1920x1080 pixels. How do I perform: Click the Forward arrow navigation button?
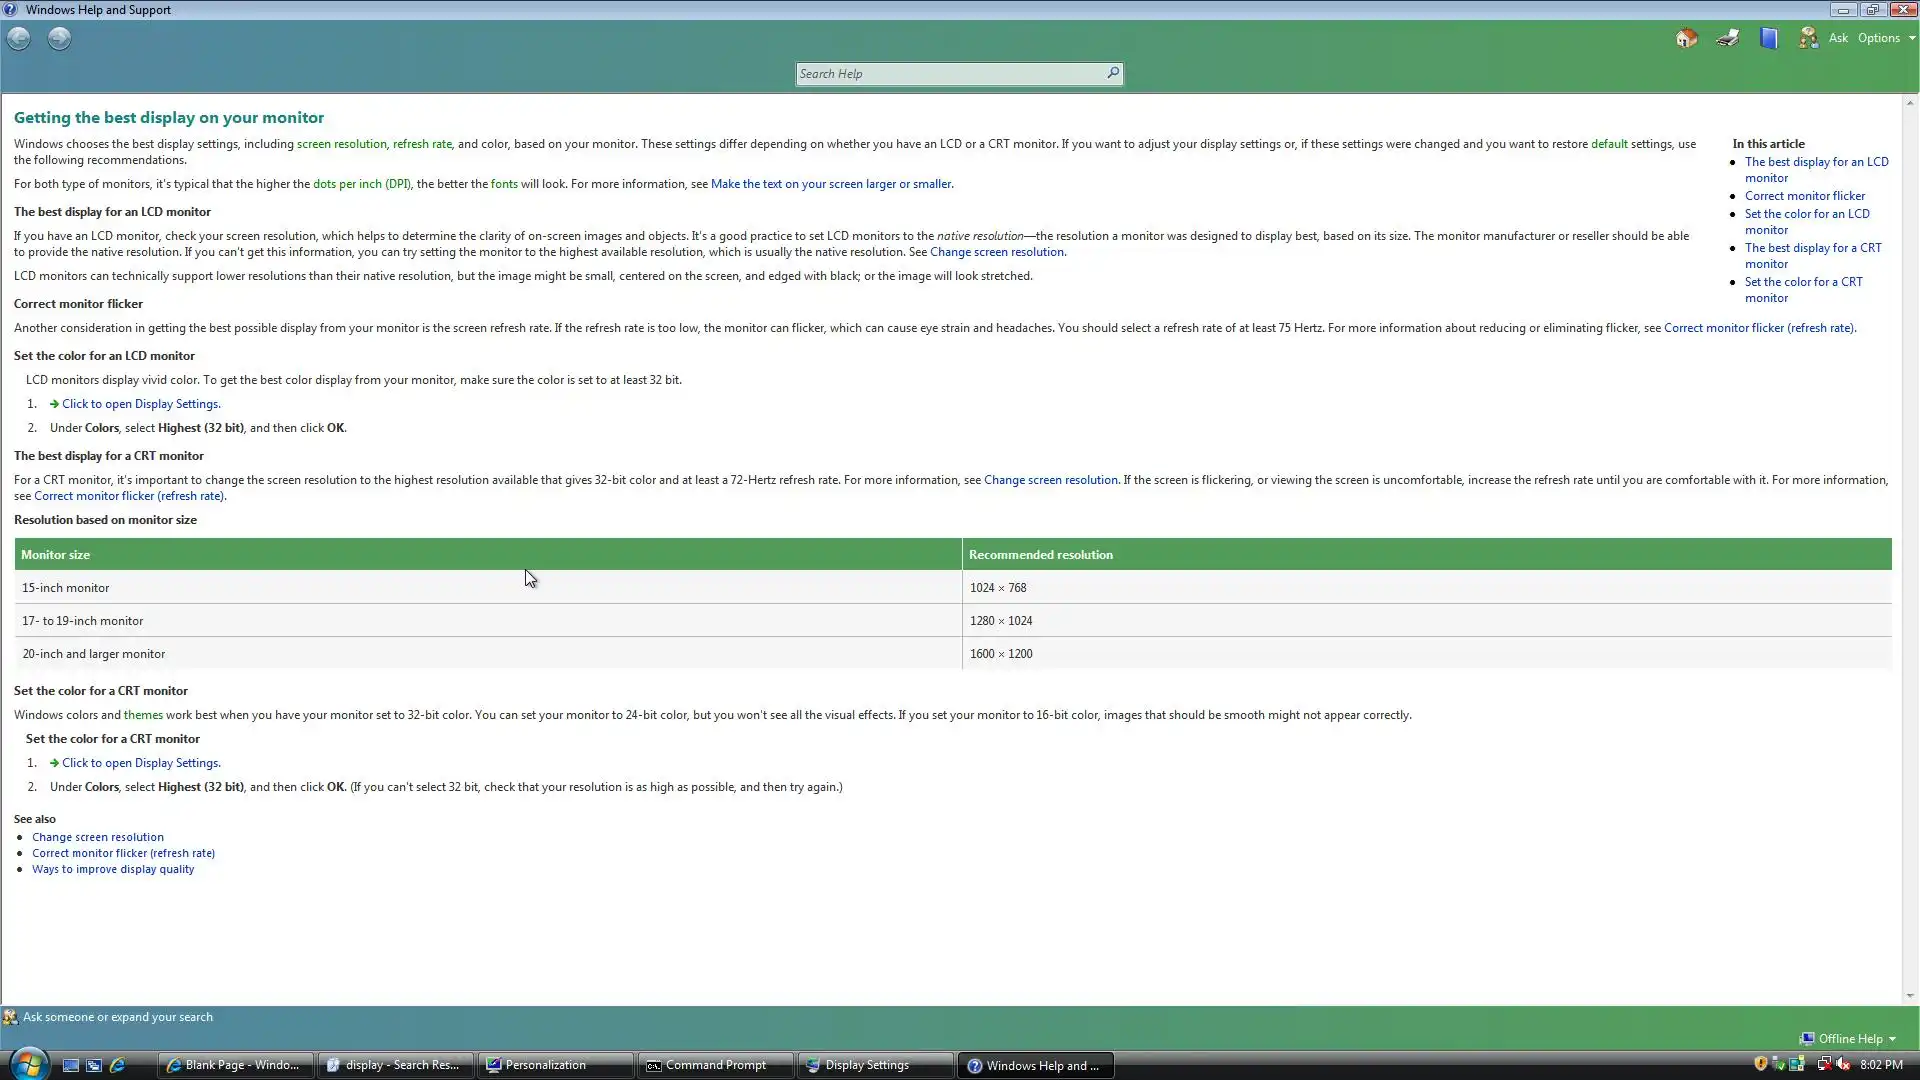[60, 38]
